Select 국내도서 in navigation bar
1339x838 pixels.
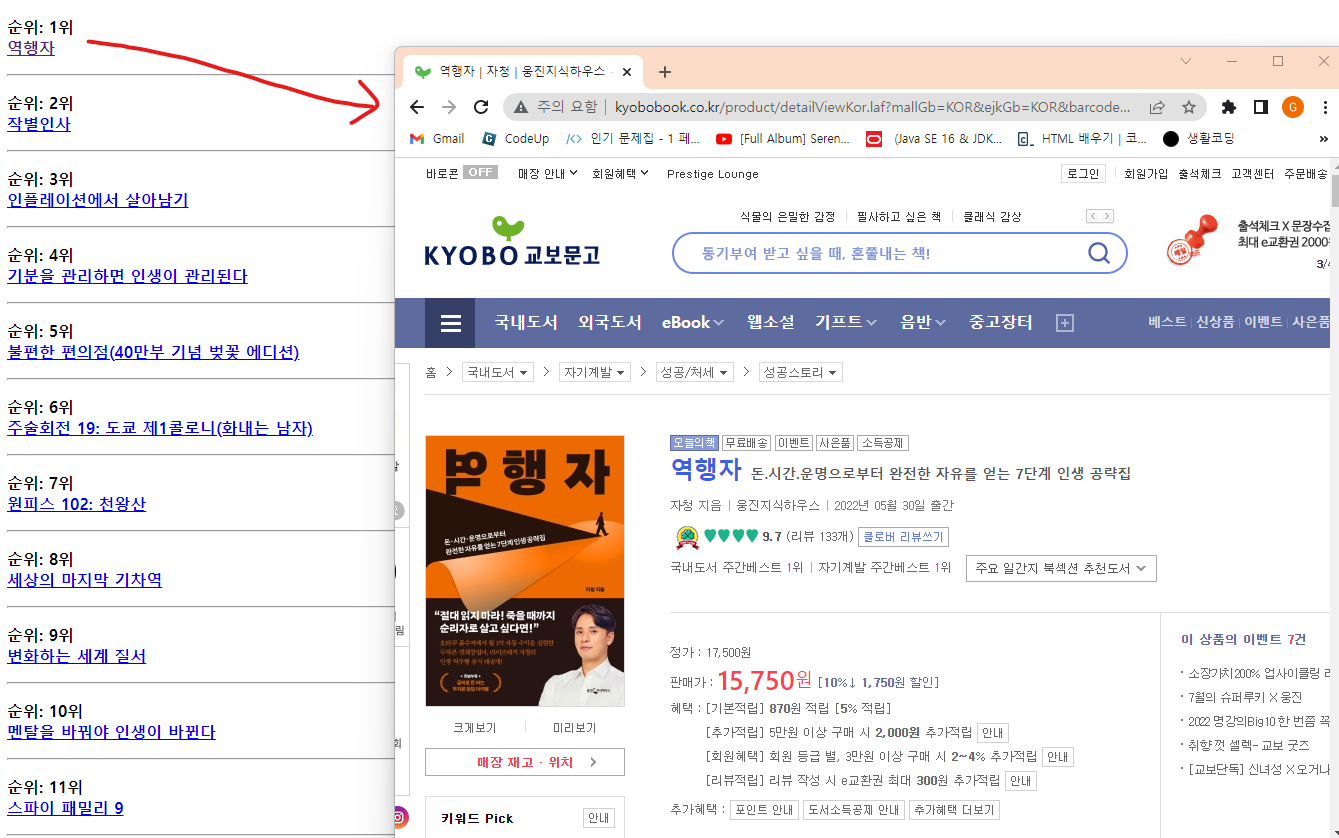point(526,322)
